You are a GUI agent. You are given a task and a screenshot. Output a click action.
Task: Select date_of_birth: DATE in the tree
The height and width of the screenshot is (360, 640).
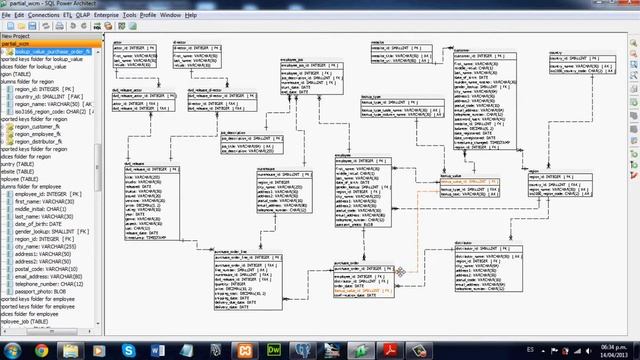coord(38,224)
